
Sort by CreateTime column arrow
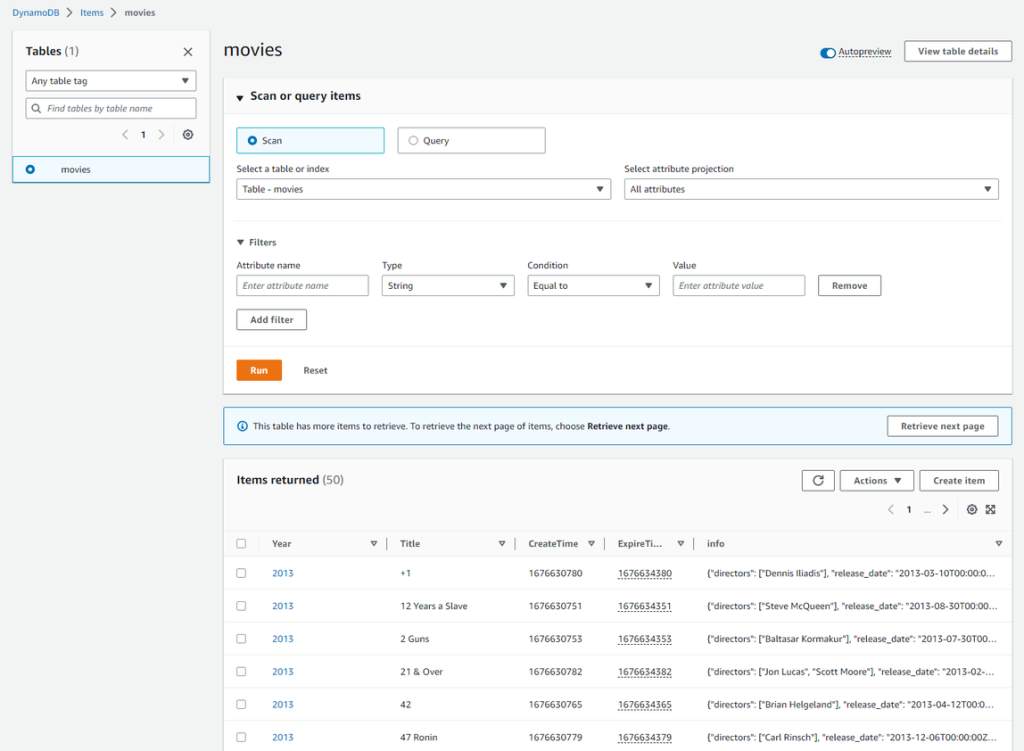591,543
